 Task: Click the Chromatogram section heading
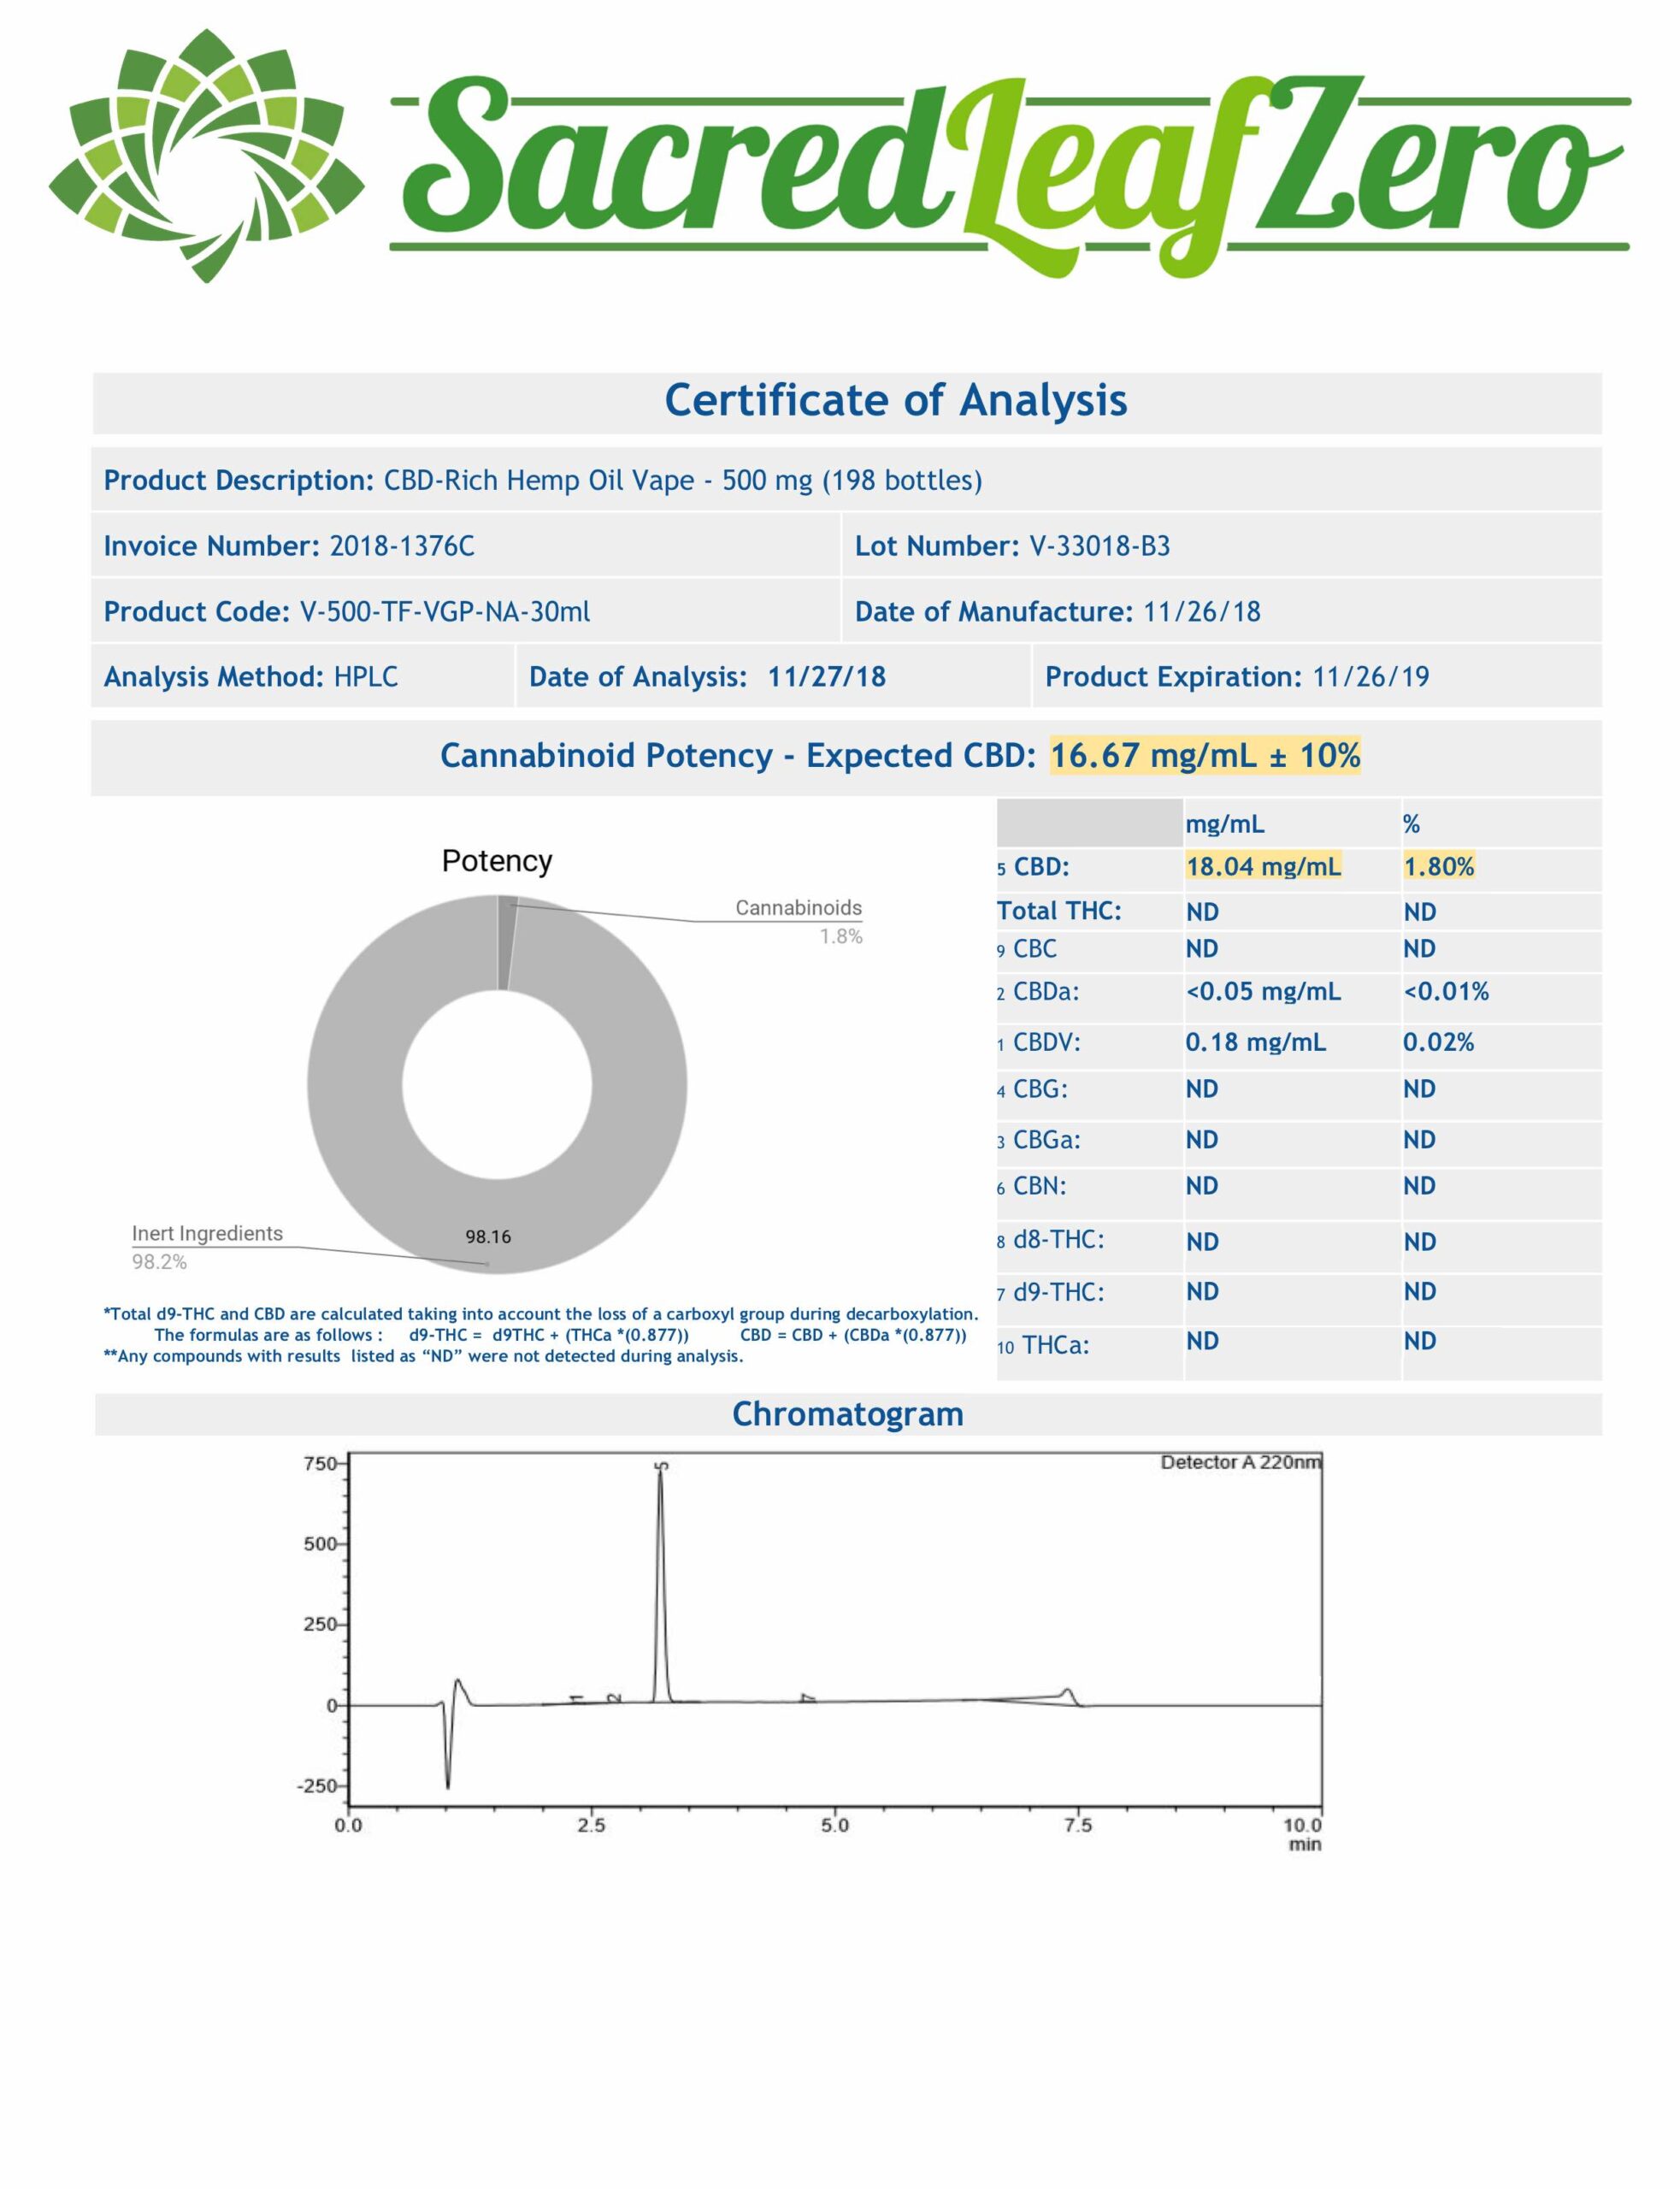(x=847, y=1414)
